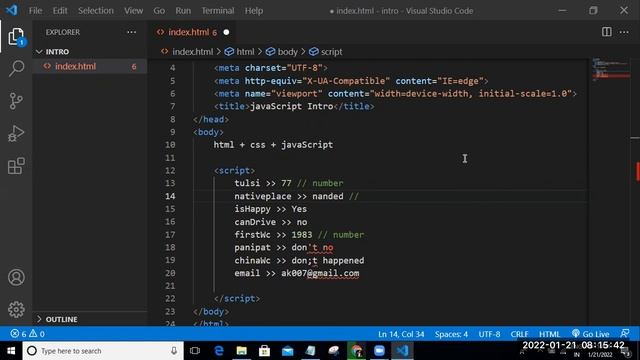Change encoding via UTF-8

coord(489,334)
